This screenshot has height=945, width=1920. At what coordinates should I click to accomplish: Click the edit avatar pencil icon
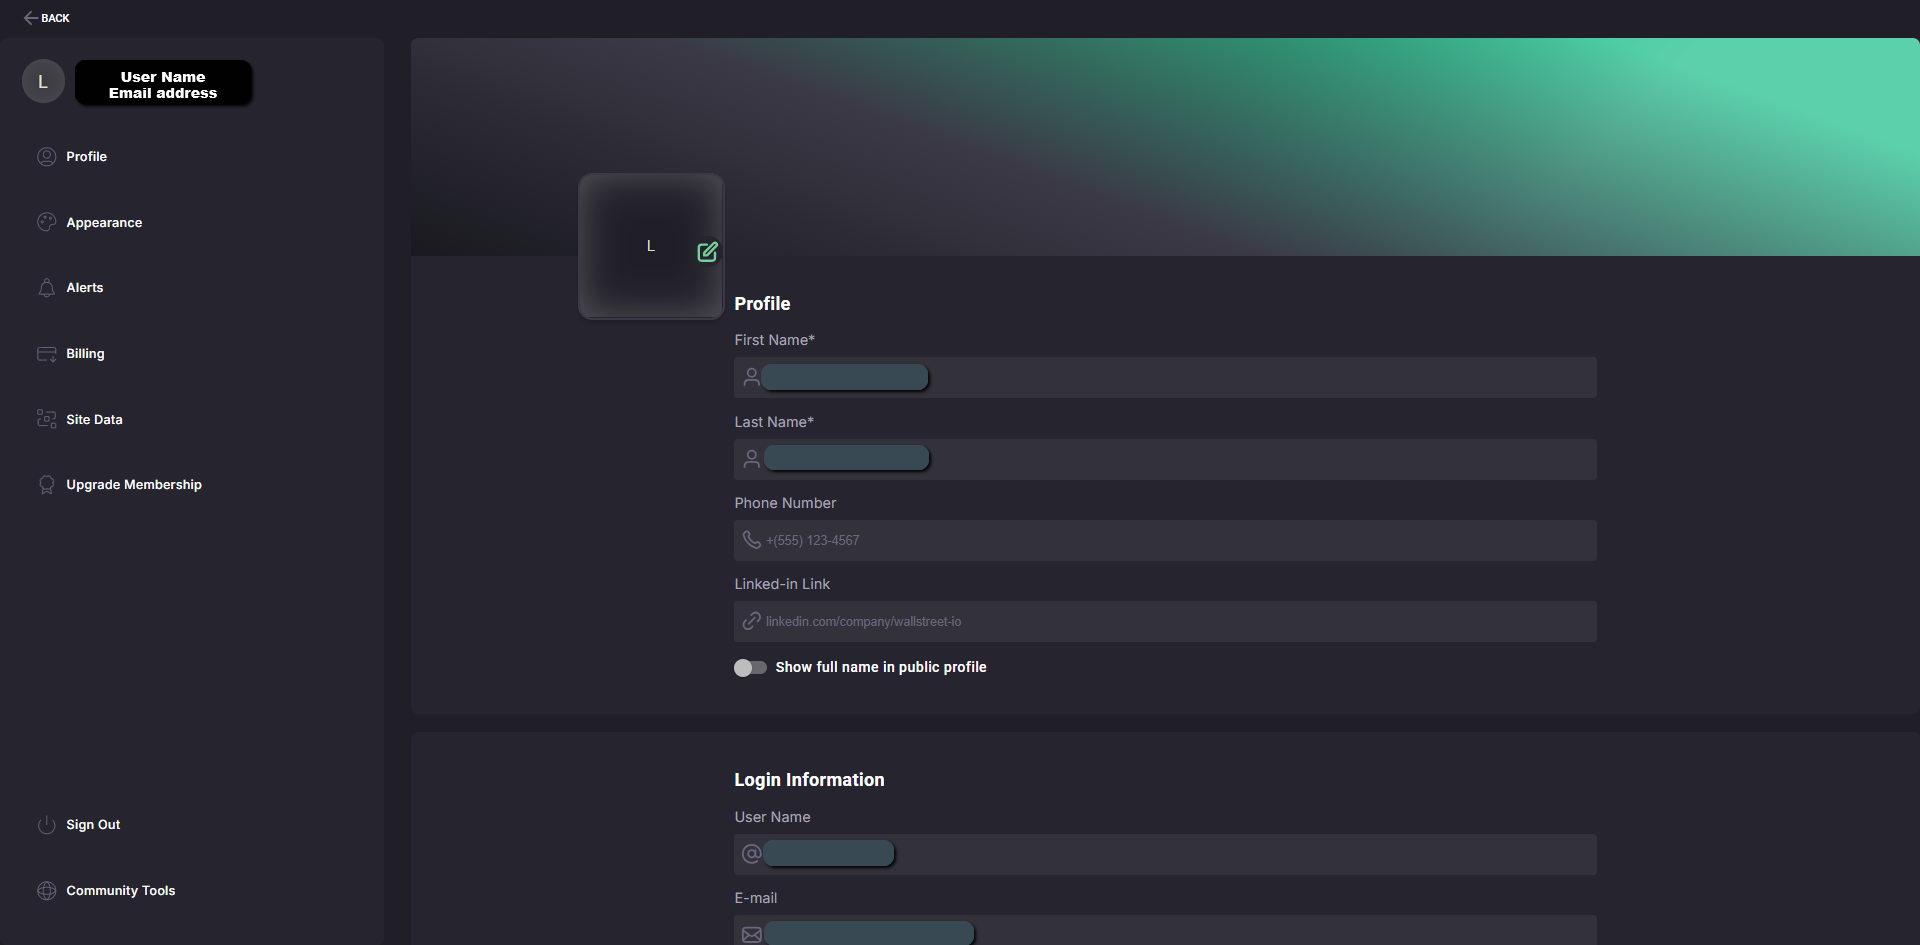click(x=707, y=252)
